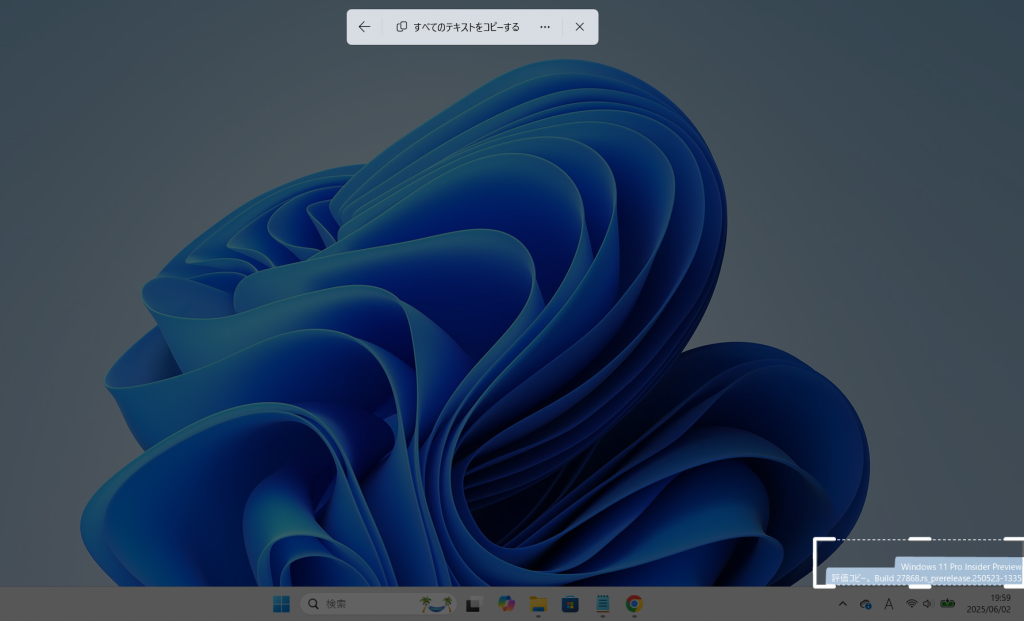Viewport: 1024px width, 621px height.
Task: Open the Windows Start menu
Action: pos(281,604)
